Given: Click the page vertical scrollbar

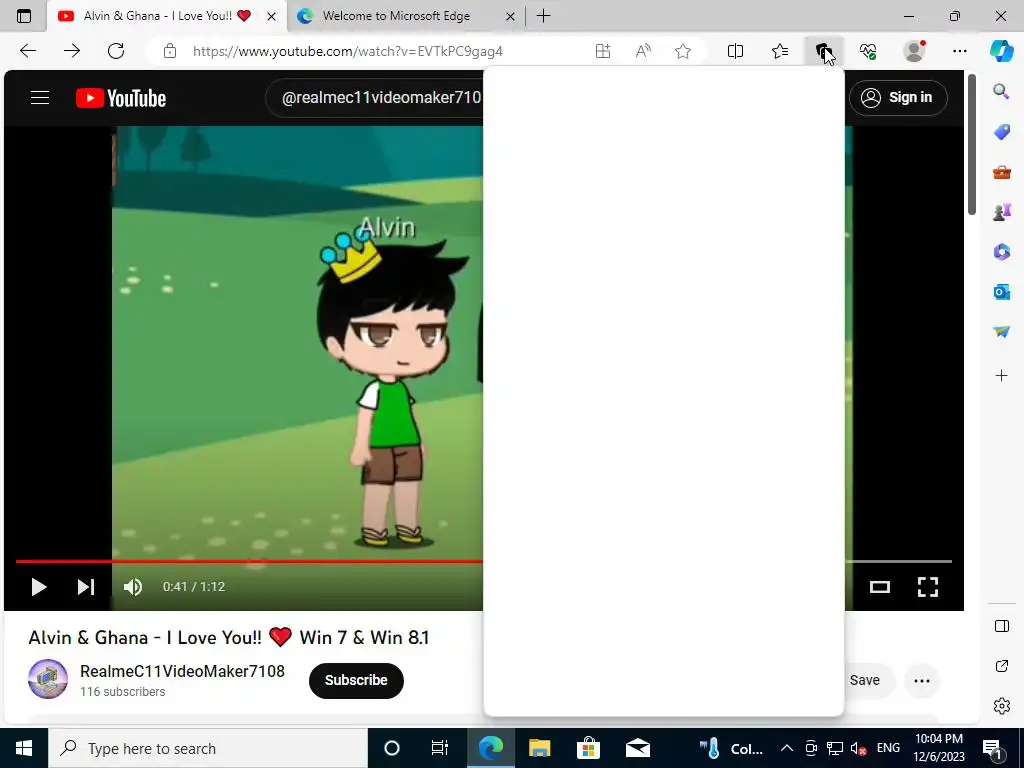Looking at the screenshot, I should coord(972,144).
